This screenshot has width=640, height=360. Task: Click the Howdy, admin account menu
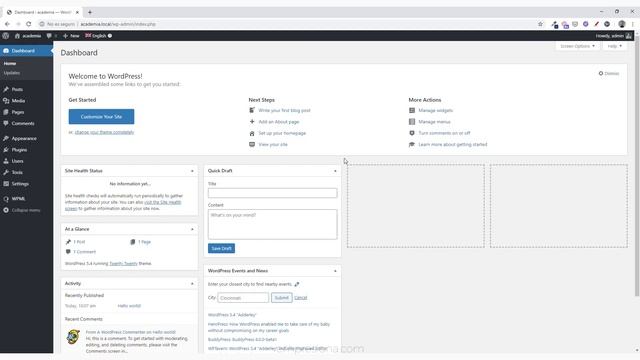click(x=613, y=36)
